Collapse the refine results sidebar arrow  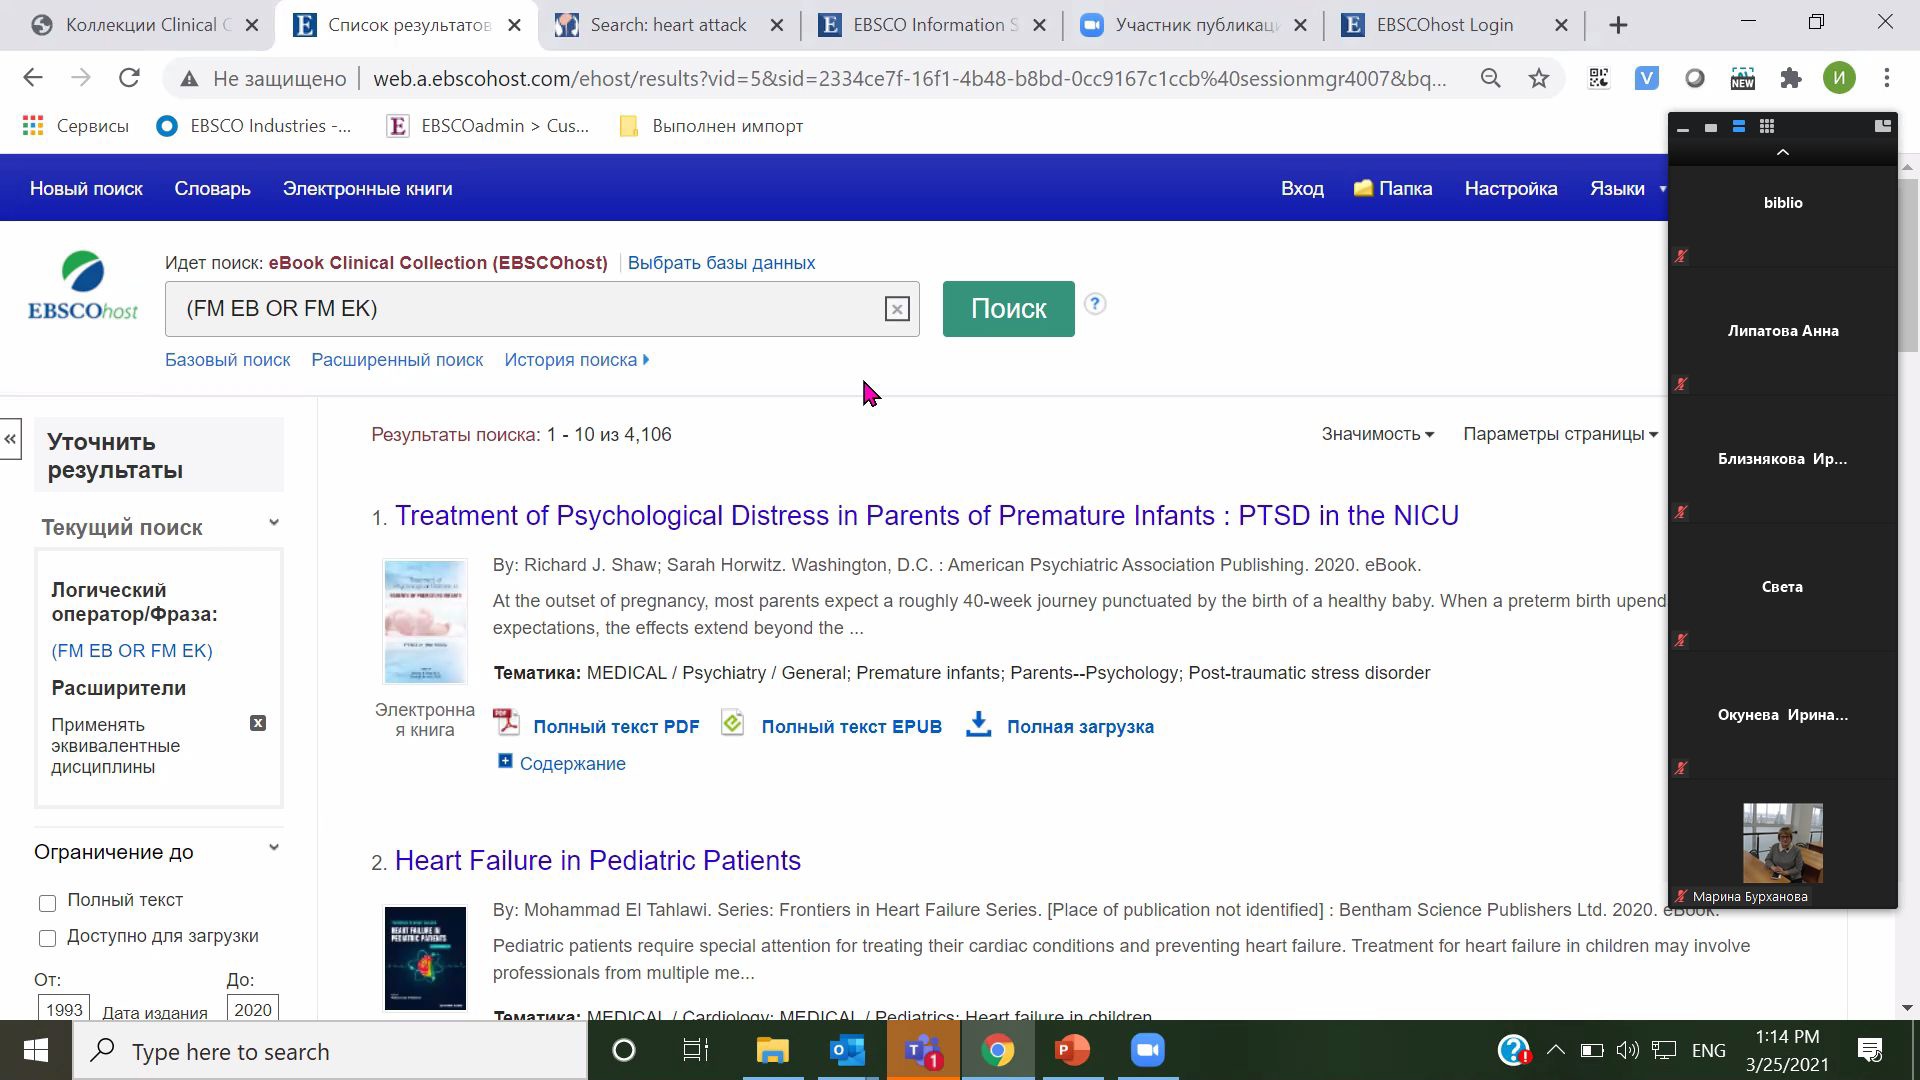(10, 439)
